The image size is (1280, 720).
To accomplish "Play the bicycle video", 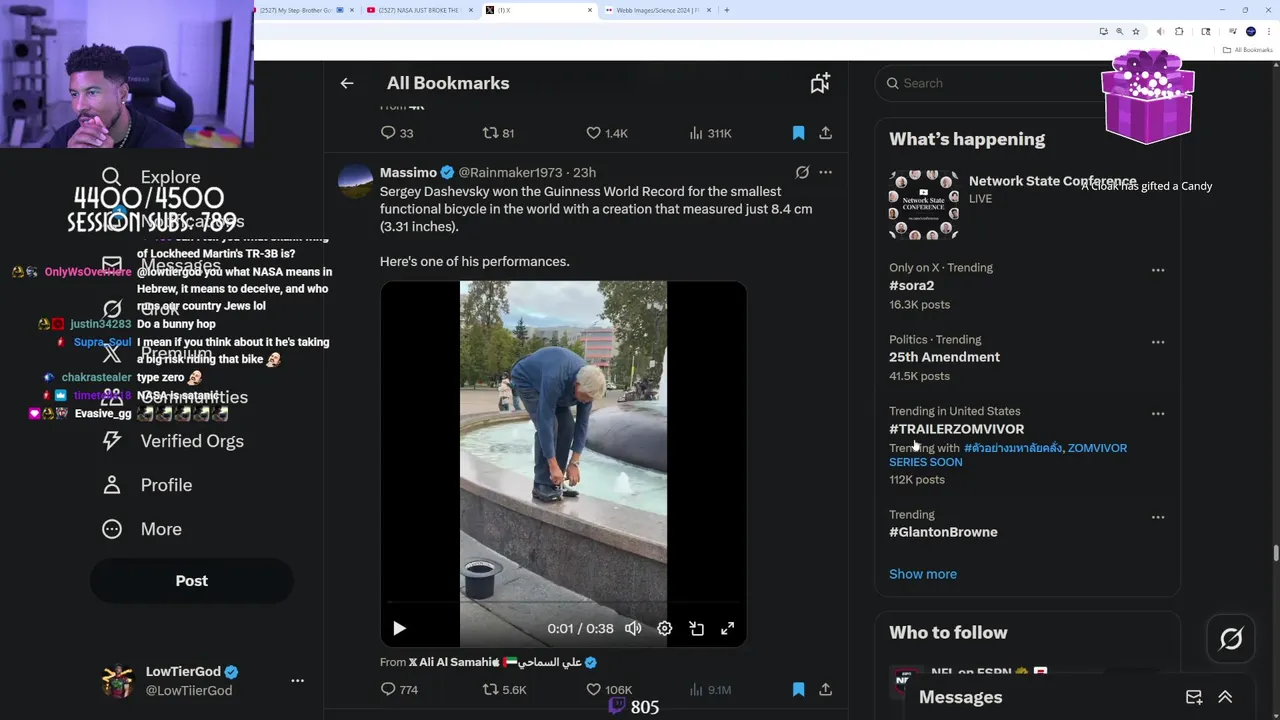I will coord(399,628).
